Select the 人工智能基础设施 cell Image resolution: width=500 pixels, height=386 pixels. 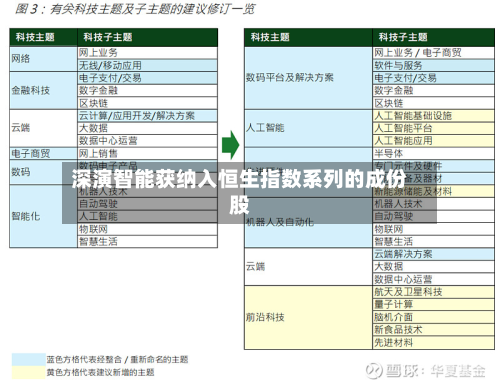(x=433, y=116)
